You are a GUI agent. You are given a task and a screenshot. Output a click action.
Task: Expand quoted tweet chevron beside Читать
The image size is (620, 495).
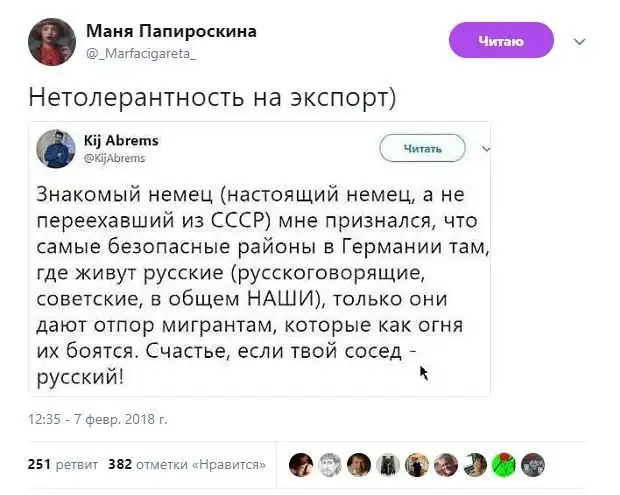(486, 148)
